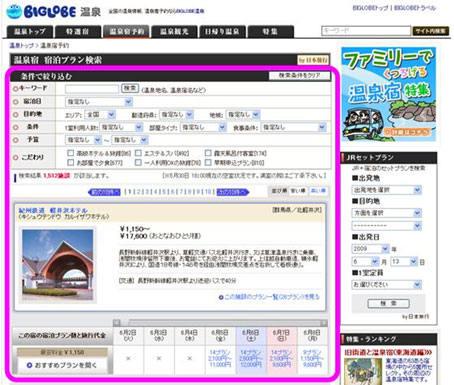Click the calendar horizontal scrollbar
454x385 pixels.
coord(220,323)
